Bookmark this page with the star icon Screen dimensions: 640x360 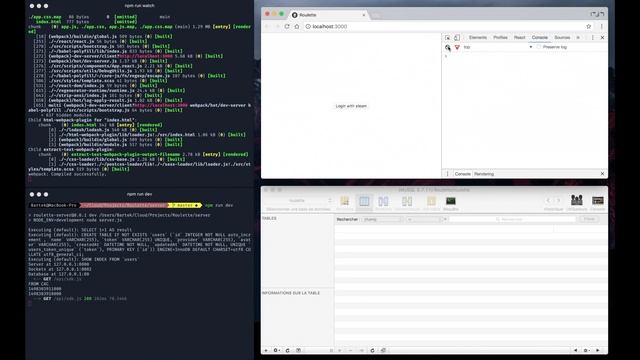(x=589, y=26)
